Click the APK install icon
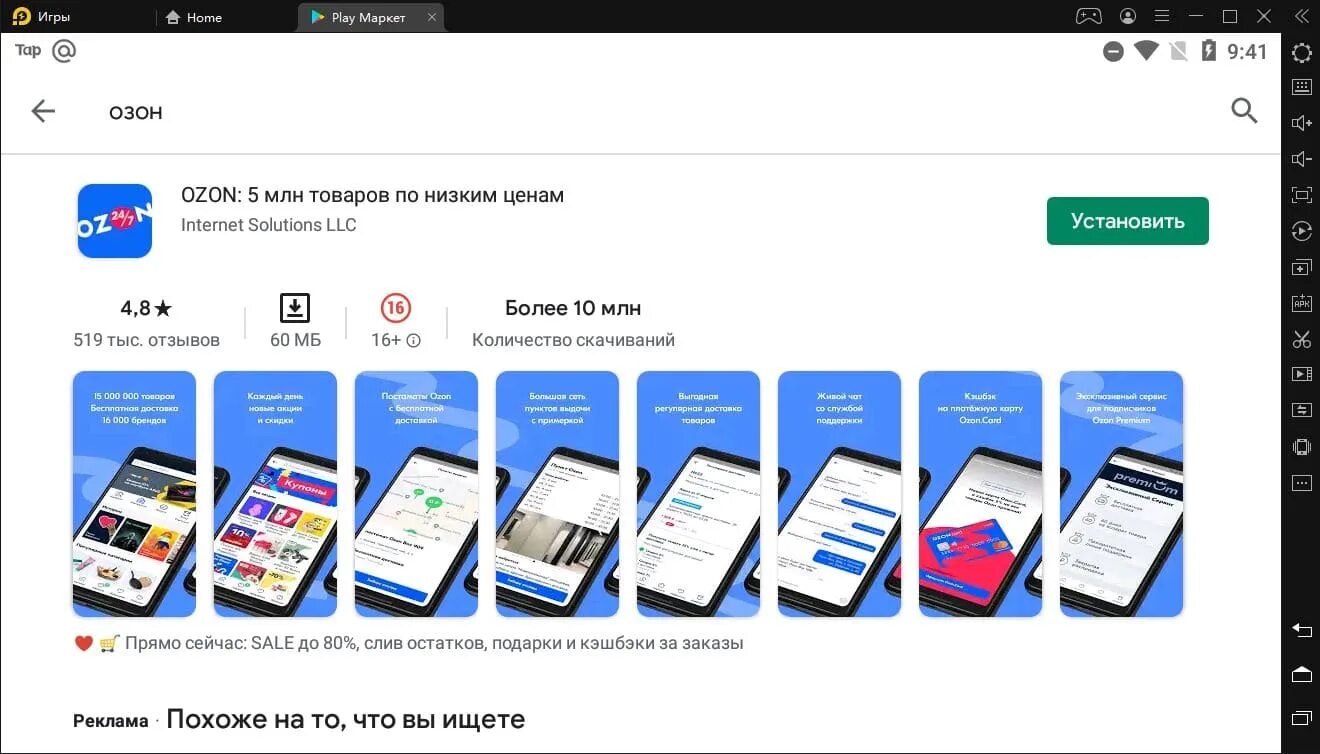Screen dimensions: 1320x754 1301,303
